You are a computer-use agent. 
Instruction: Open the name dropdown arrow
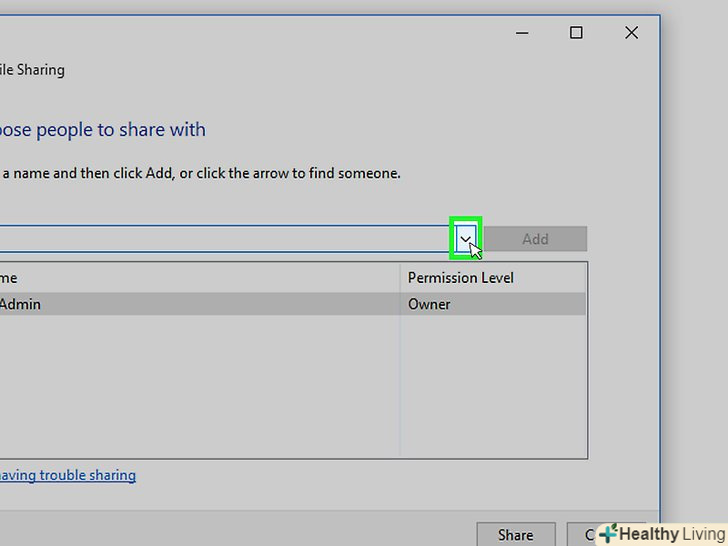(465, 239)
